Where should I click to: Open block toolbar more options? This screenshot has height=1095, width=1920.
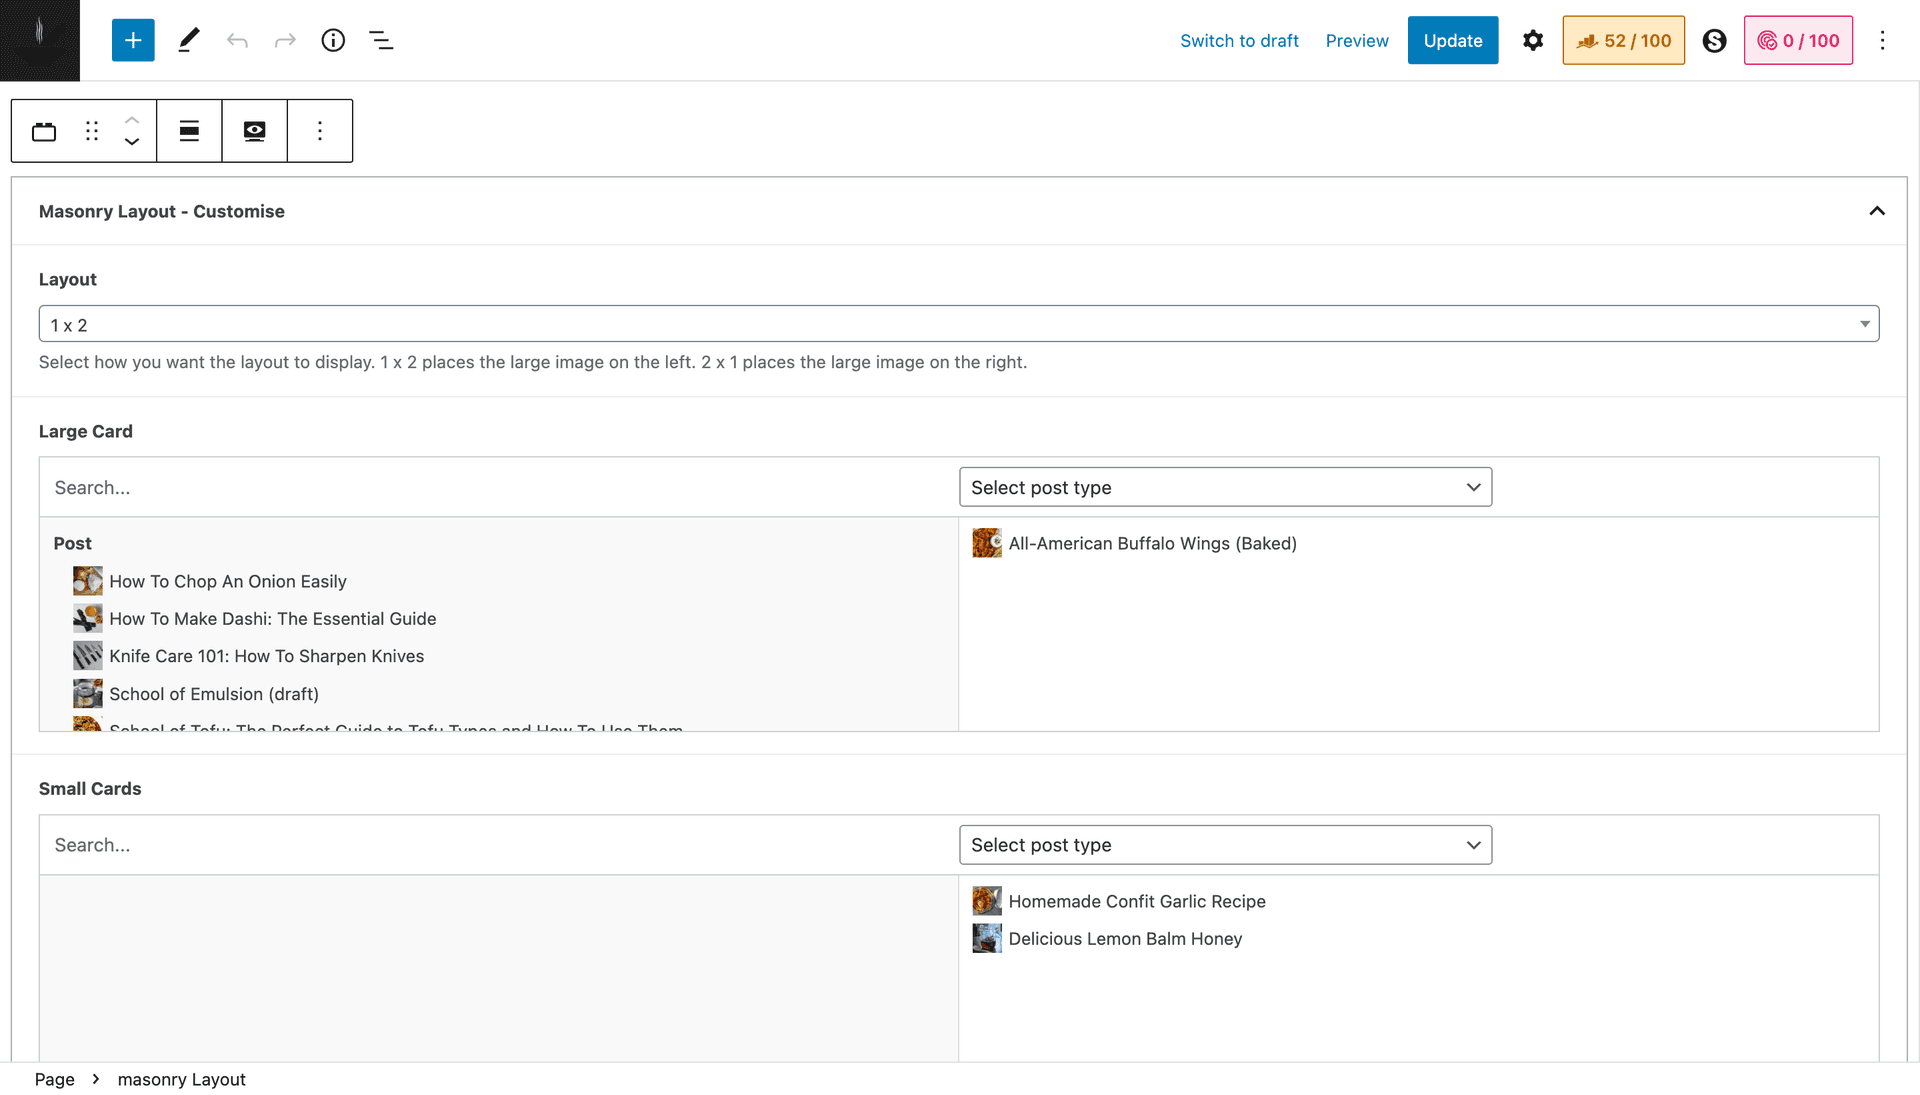point(320,131)
